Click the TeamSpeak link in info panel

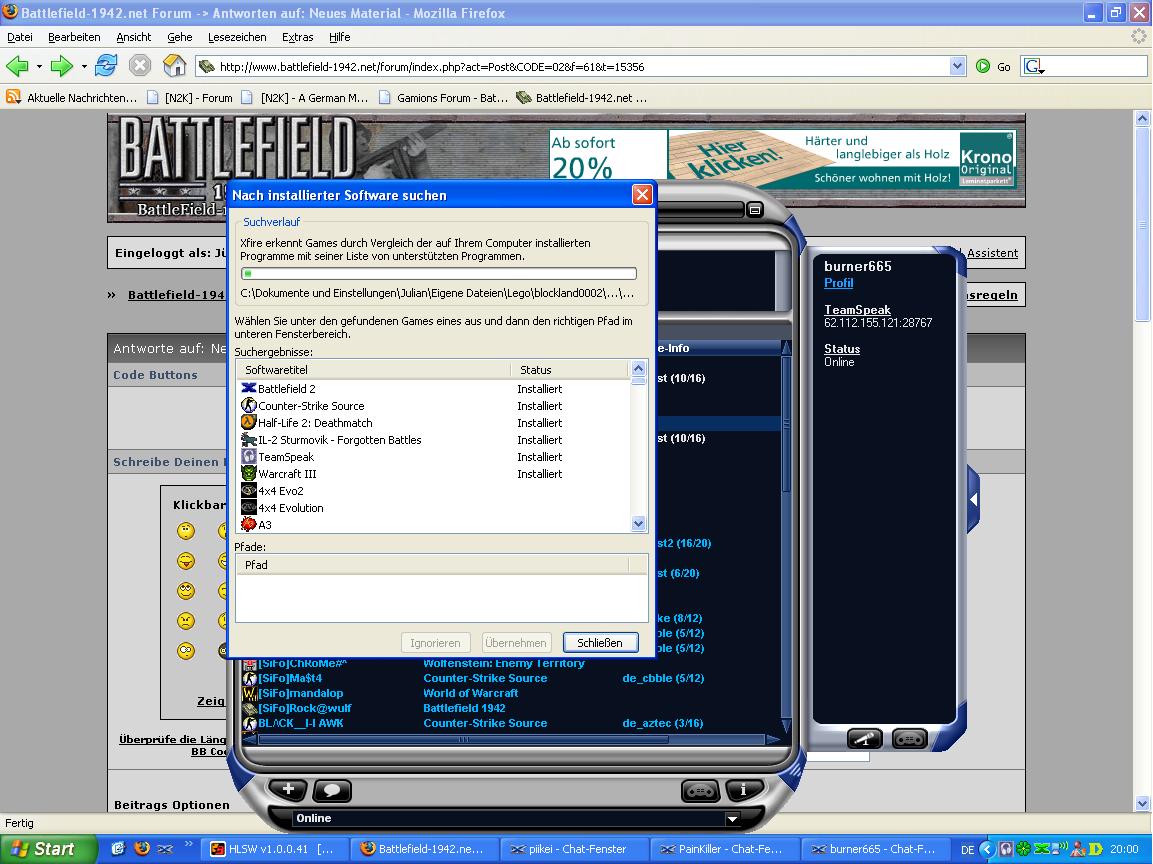click(857, 310)
